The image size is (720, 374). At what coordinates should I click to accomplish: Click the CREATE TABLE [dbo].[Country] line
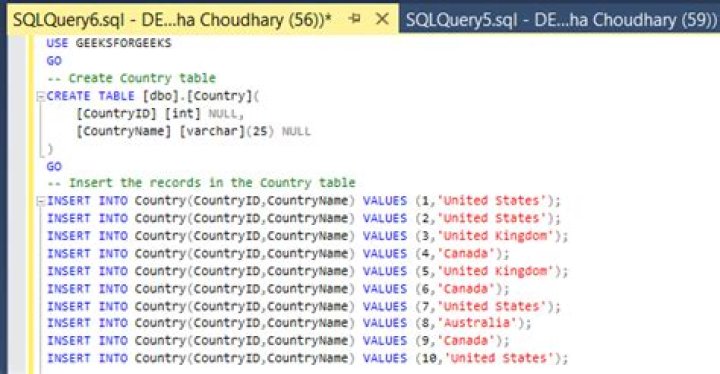coord(153,96)
